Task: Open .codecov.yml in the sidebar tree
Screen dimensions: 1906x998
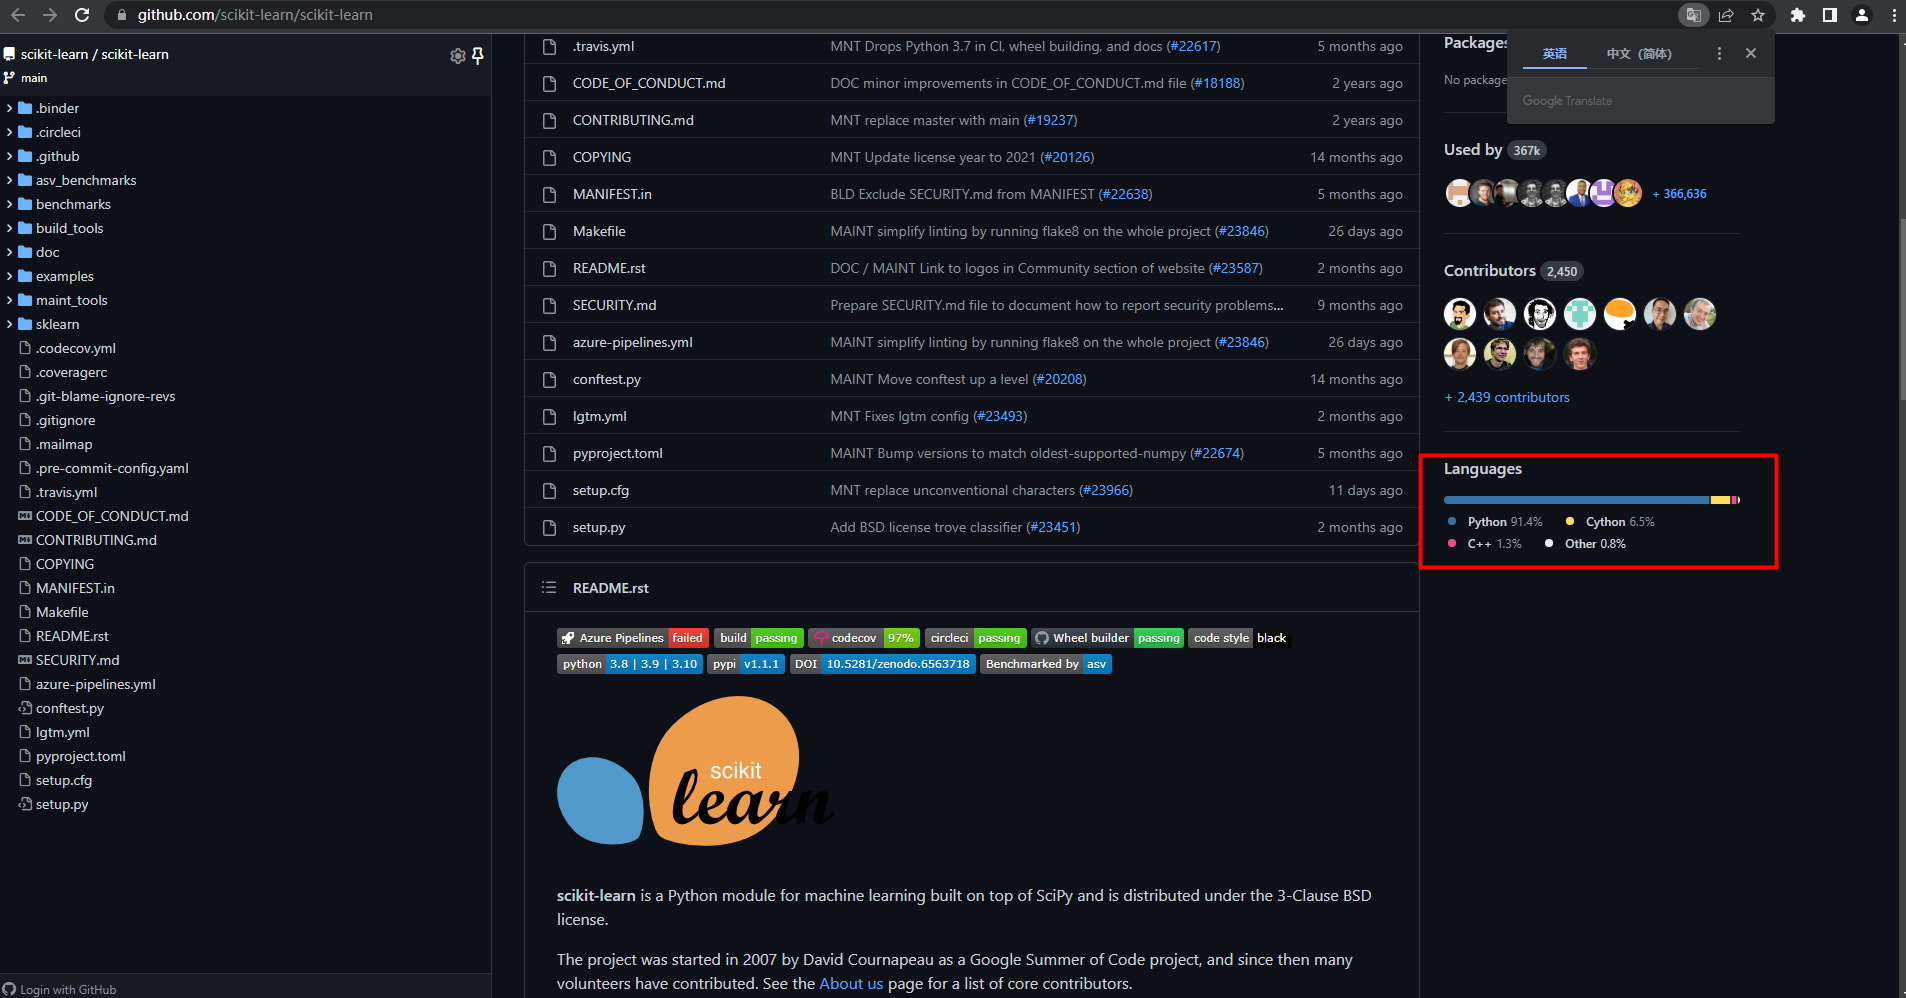Action: tap(75, 348)
